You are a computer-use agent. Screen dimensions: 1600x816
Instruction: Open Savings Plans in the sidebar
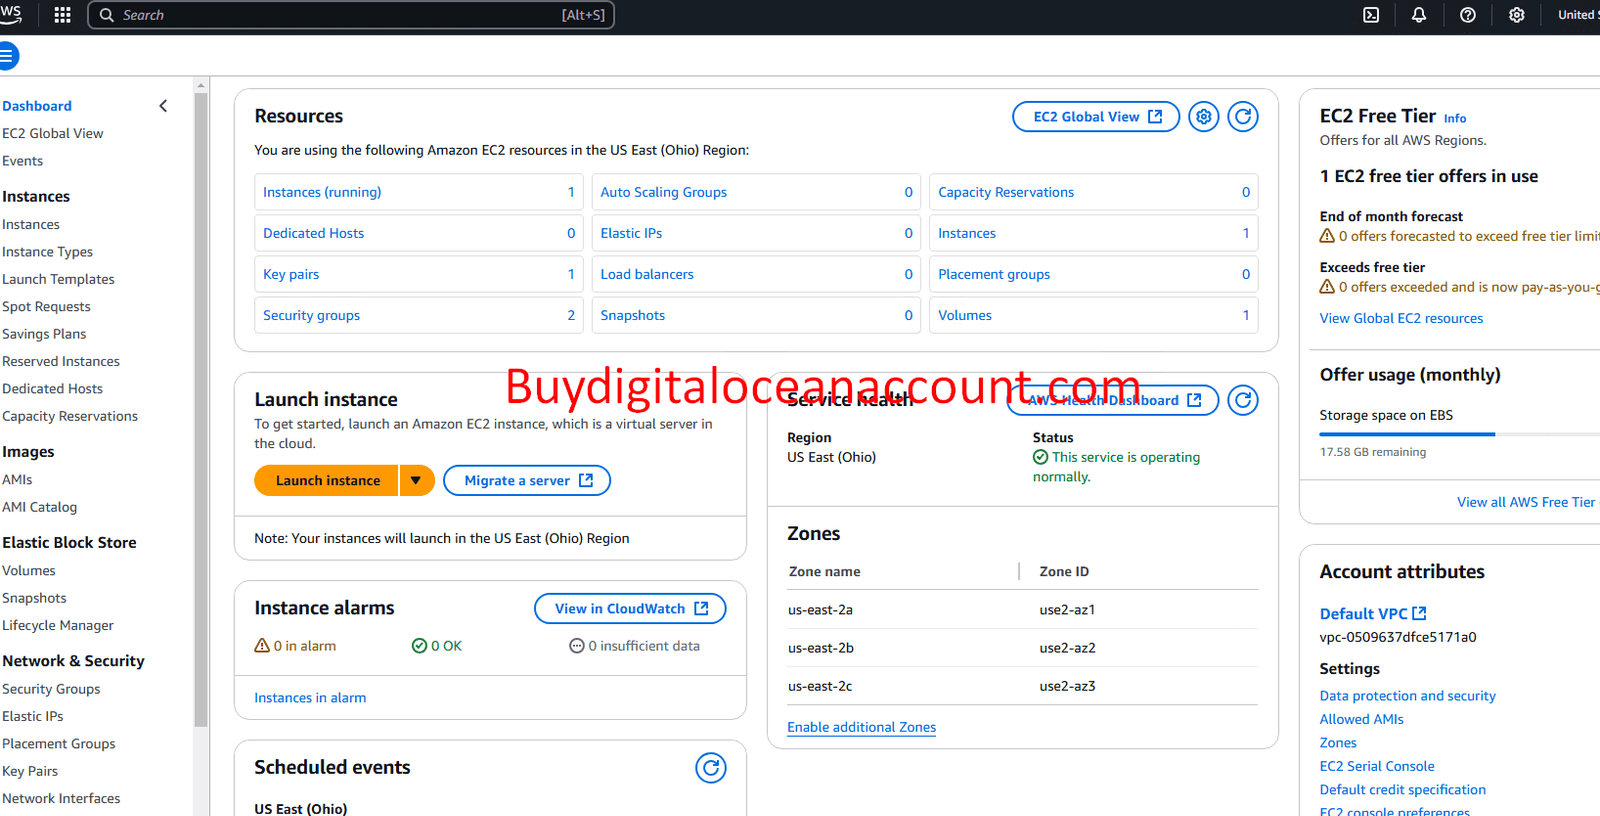[x=44, y=334]
